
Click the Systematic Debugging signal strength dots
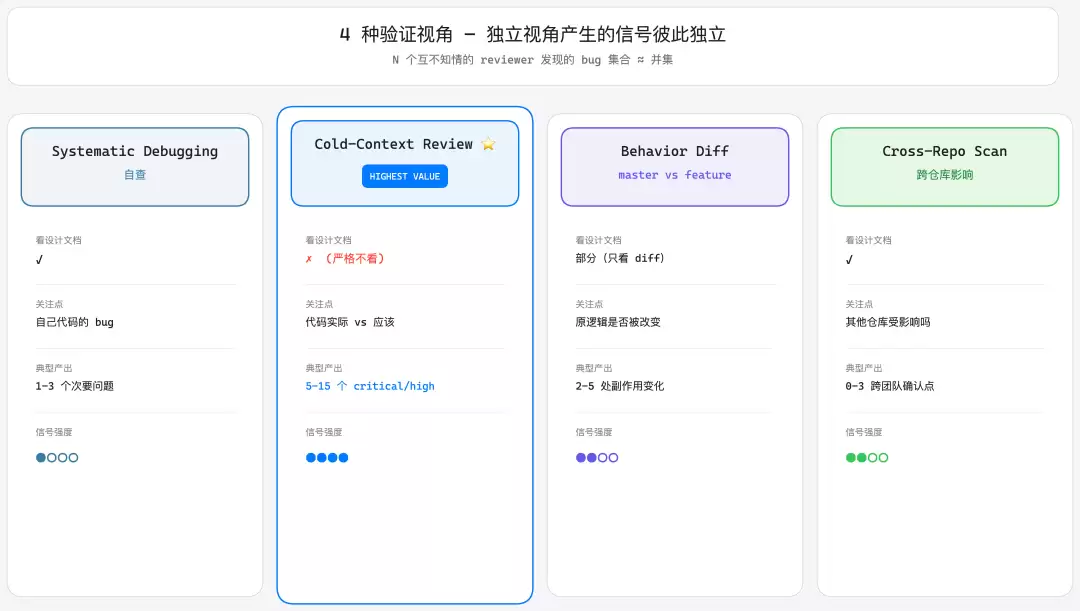click(x=57, y=457)
